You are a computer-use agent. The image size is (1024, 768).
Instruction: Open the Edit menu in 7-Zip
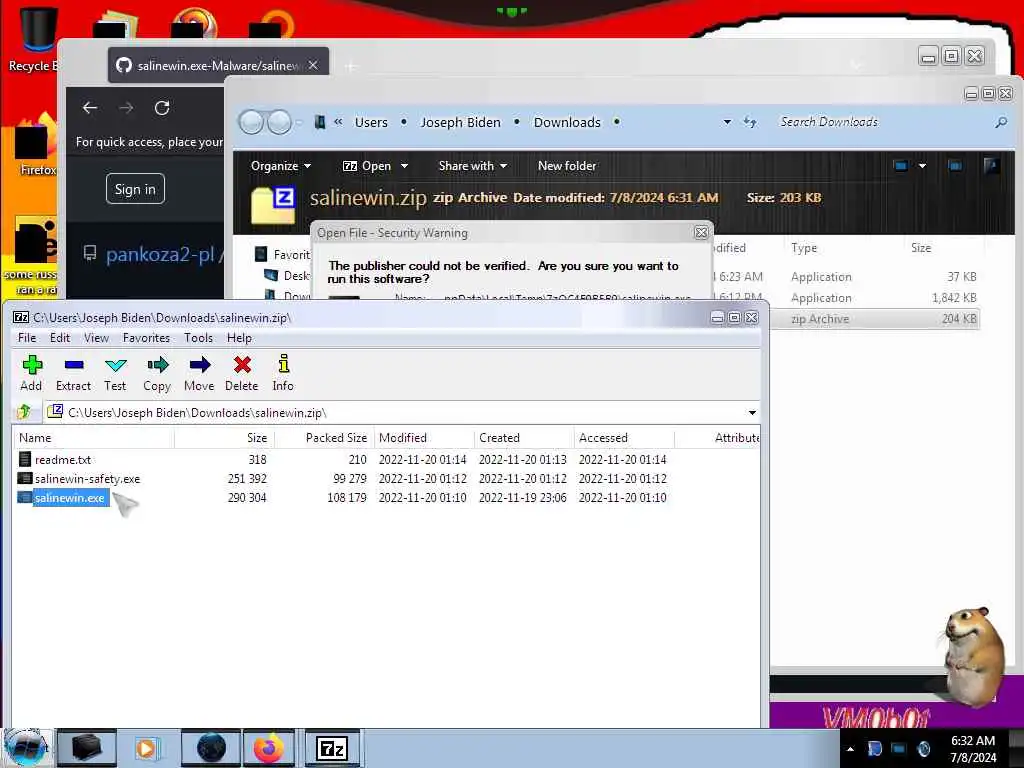[x=59, y=338]
